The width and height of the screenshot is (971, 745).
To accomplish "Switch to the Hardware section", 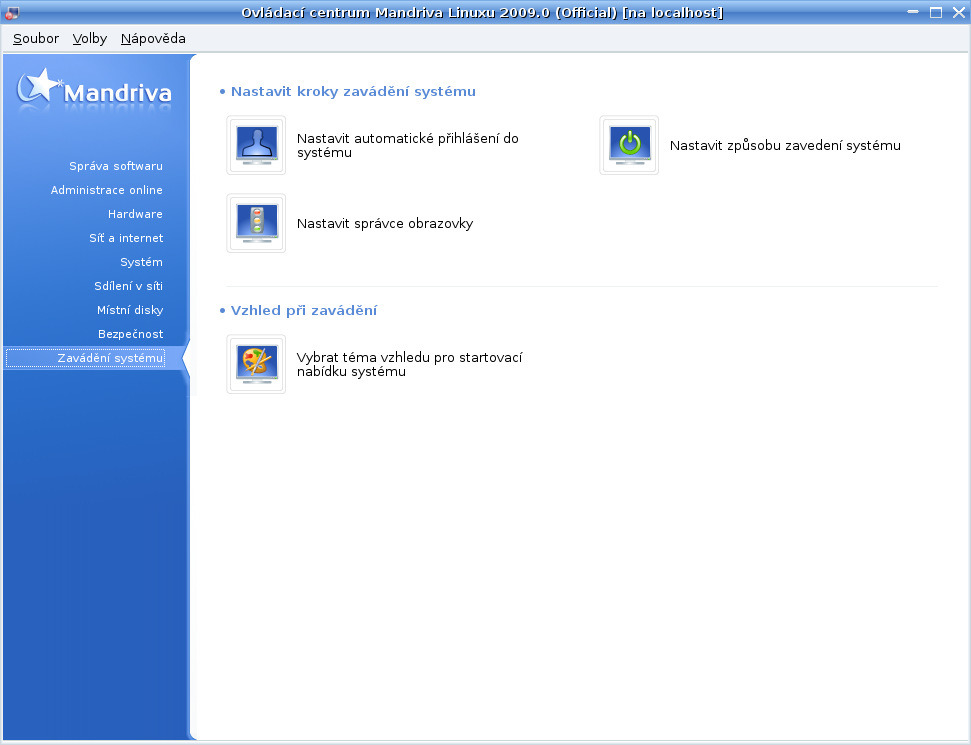I will click(135, 214).
